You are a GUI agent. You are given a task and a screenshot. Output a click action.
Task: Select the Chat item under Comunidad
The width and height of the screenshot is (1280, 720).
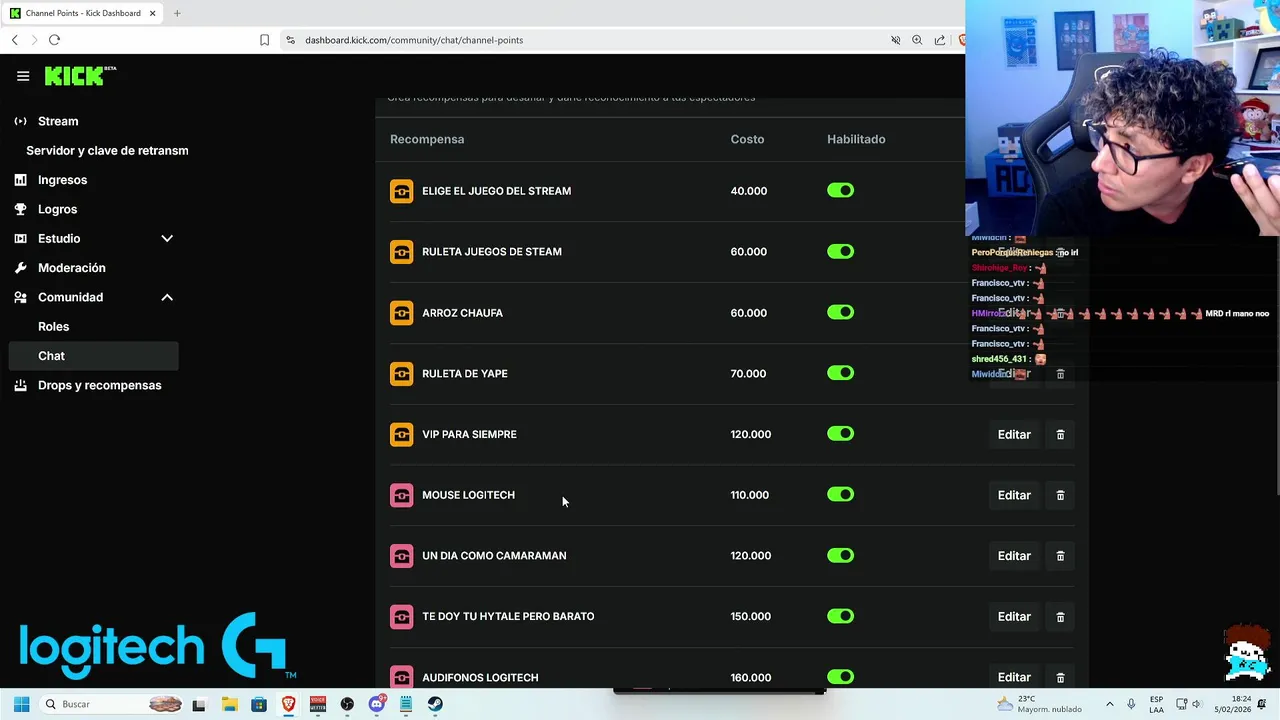(94, 356)
